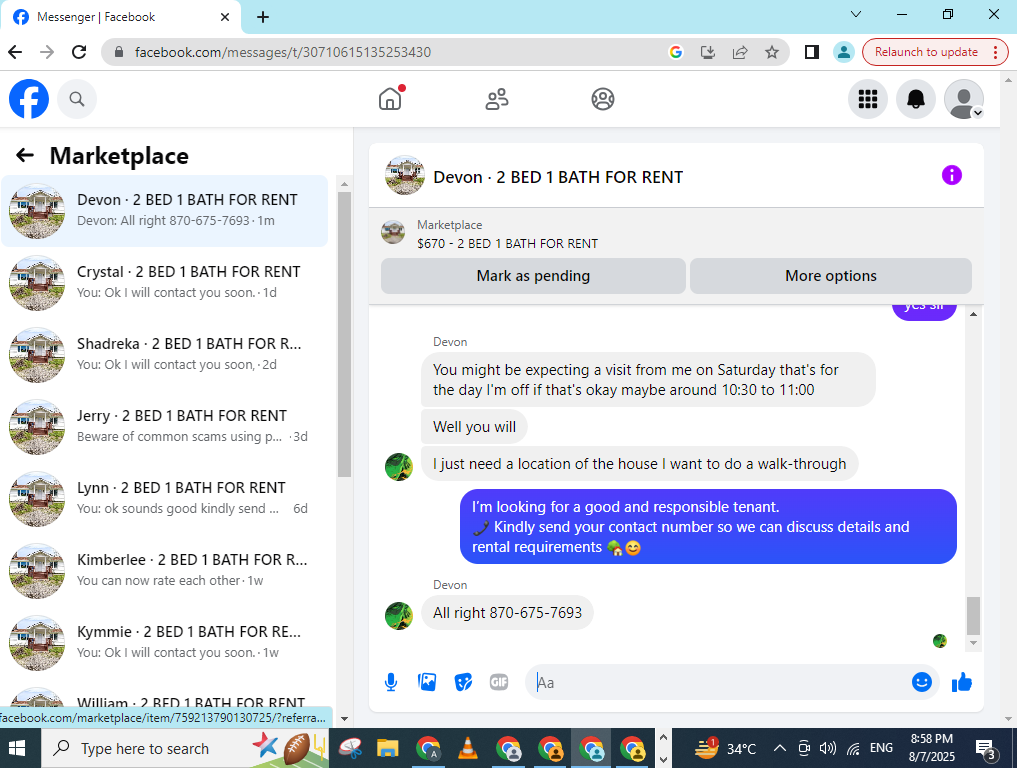Open the GIF picker
The width and height of the screenshot is (1017, 768).
tap(499, 682)
